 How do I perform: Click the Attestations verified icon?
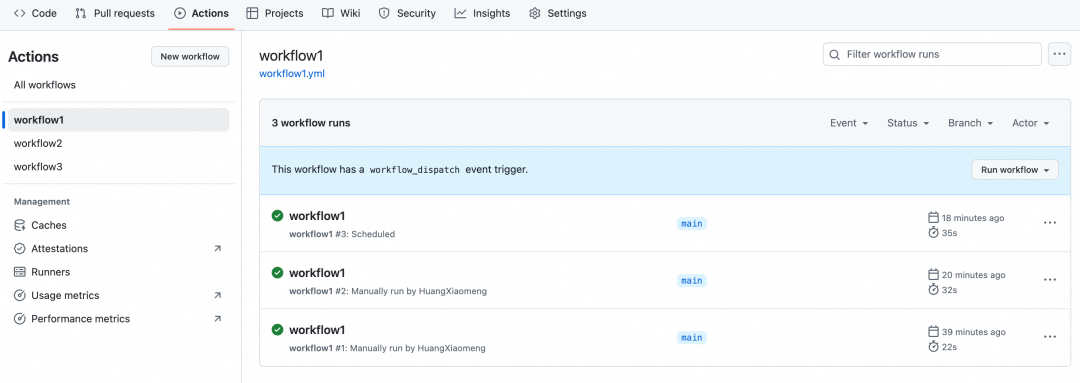20,249
